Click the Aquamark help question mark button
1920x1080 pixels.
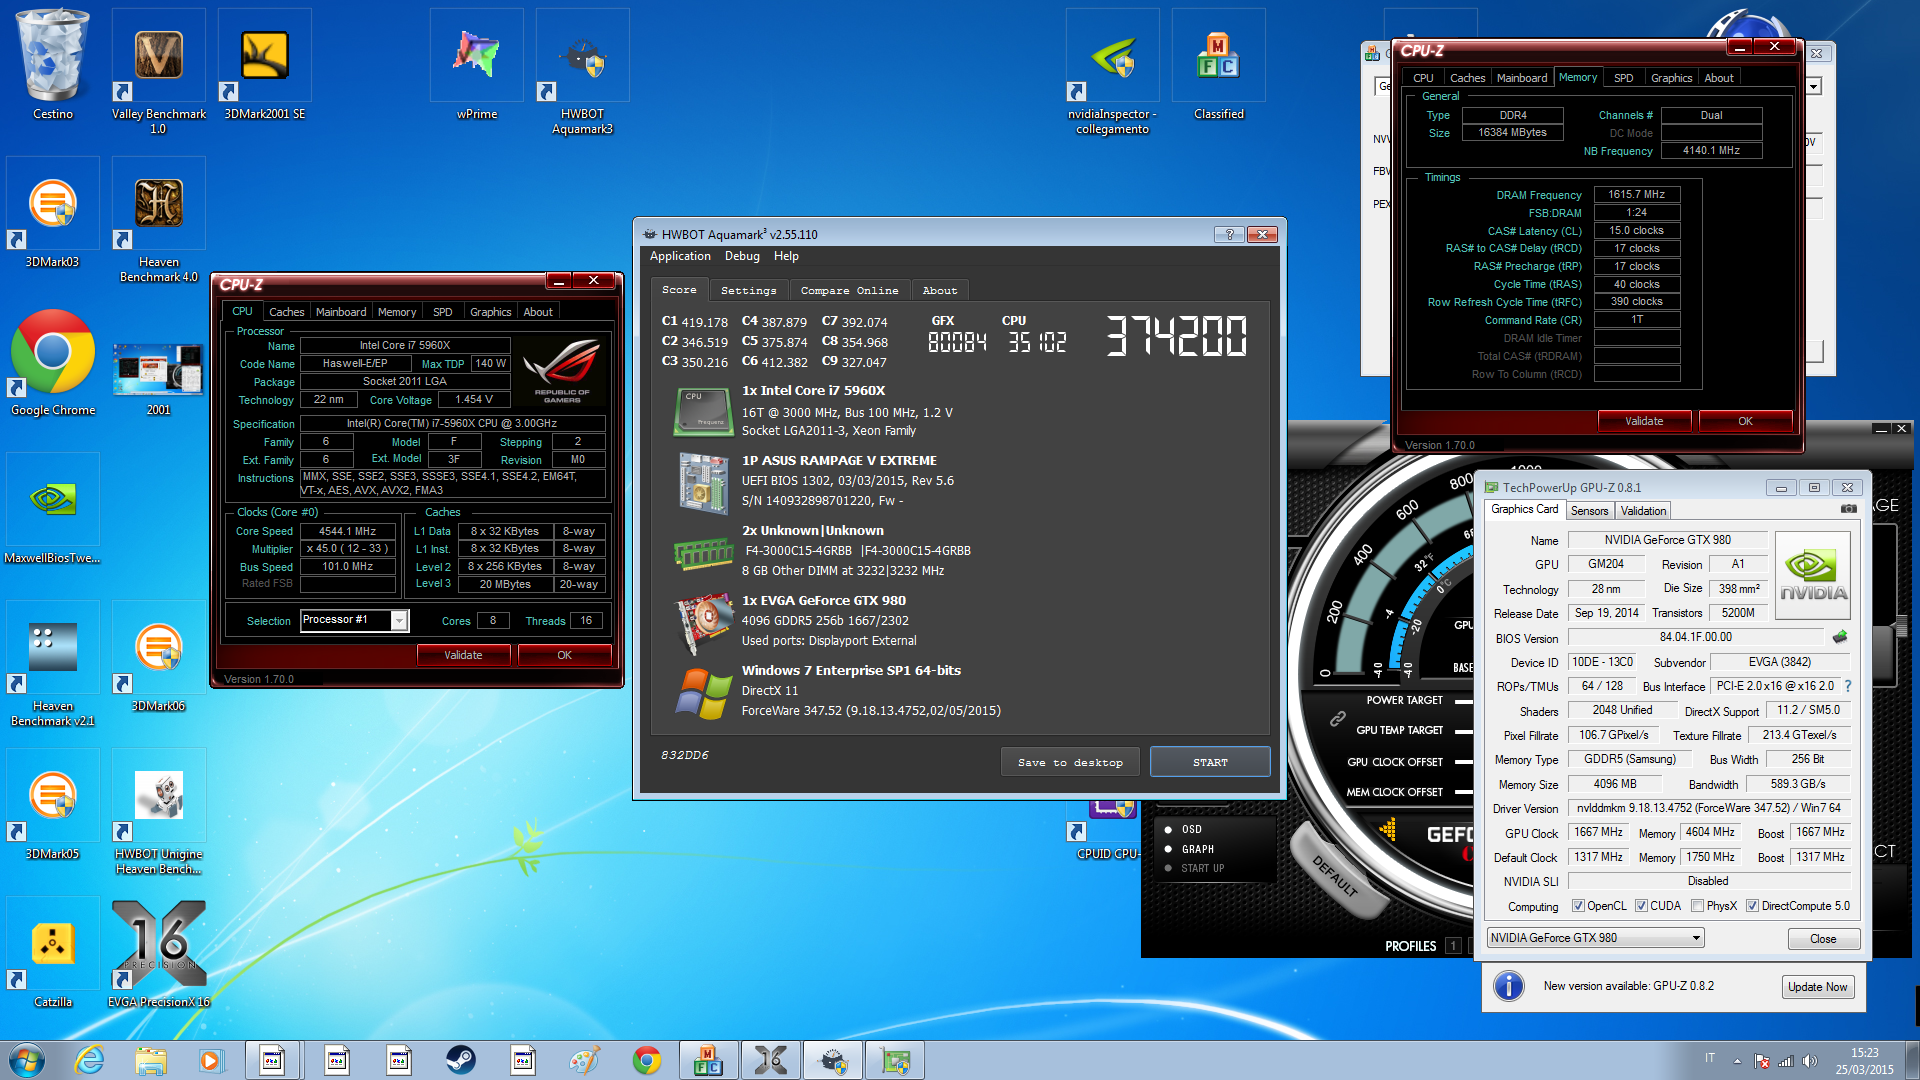point(1229,234)
